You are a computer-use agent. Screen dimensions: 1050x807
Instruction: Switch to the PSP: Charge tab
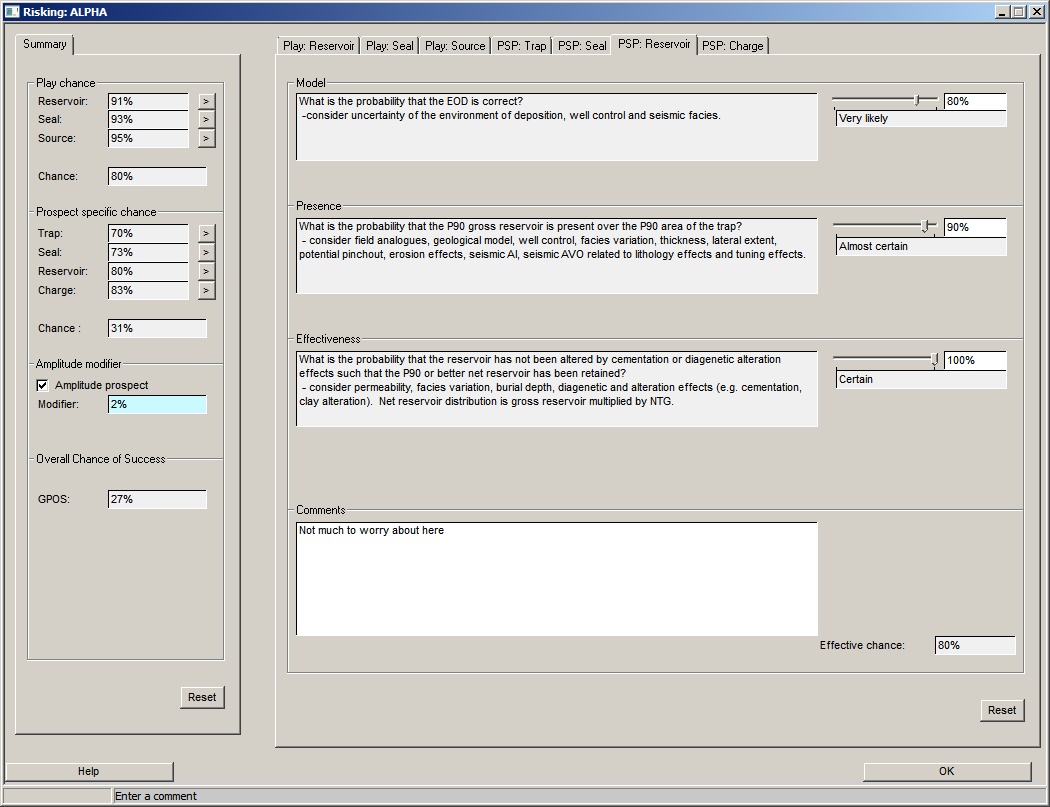point(732,46)
